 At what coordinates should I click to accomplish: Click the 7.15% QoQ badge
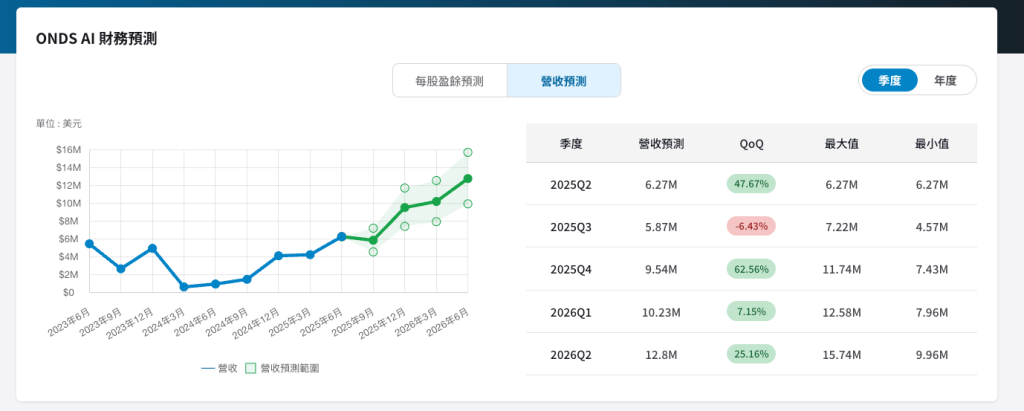(x=751, y=311)
